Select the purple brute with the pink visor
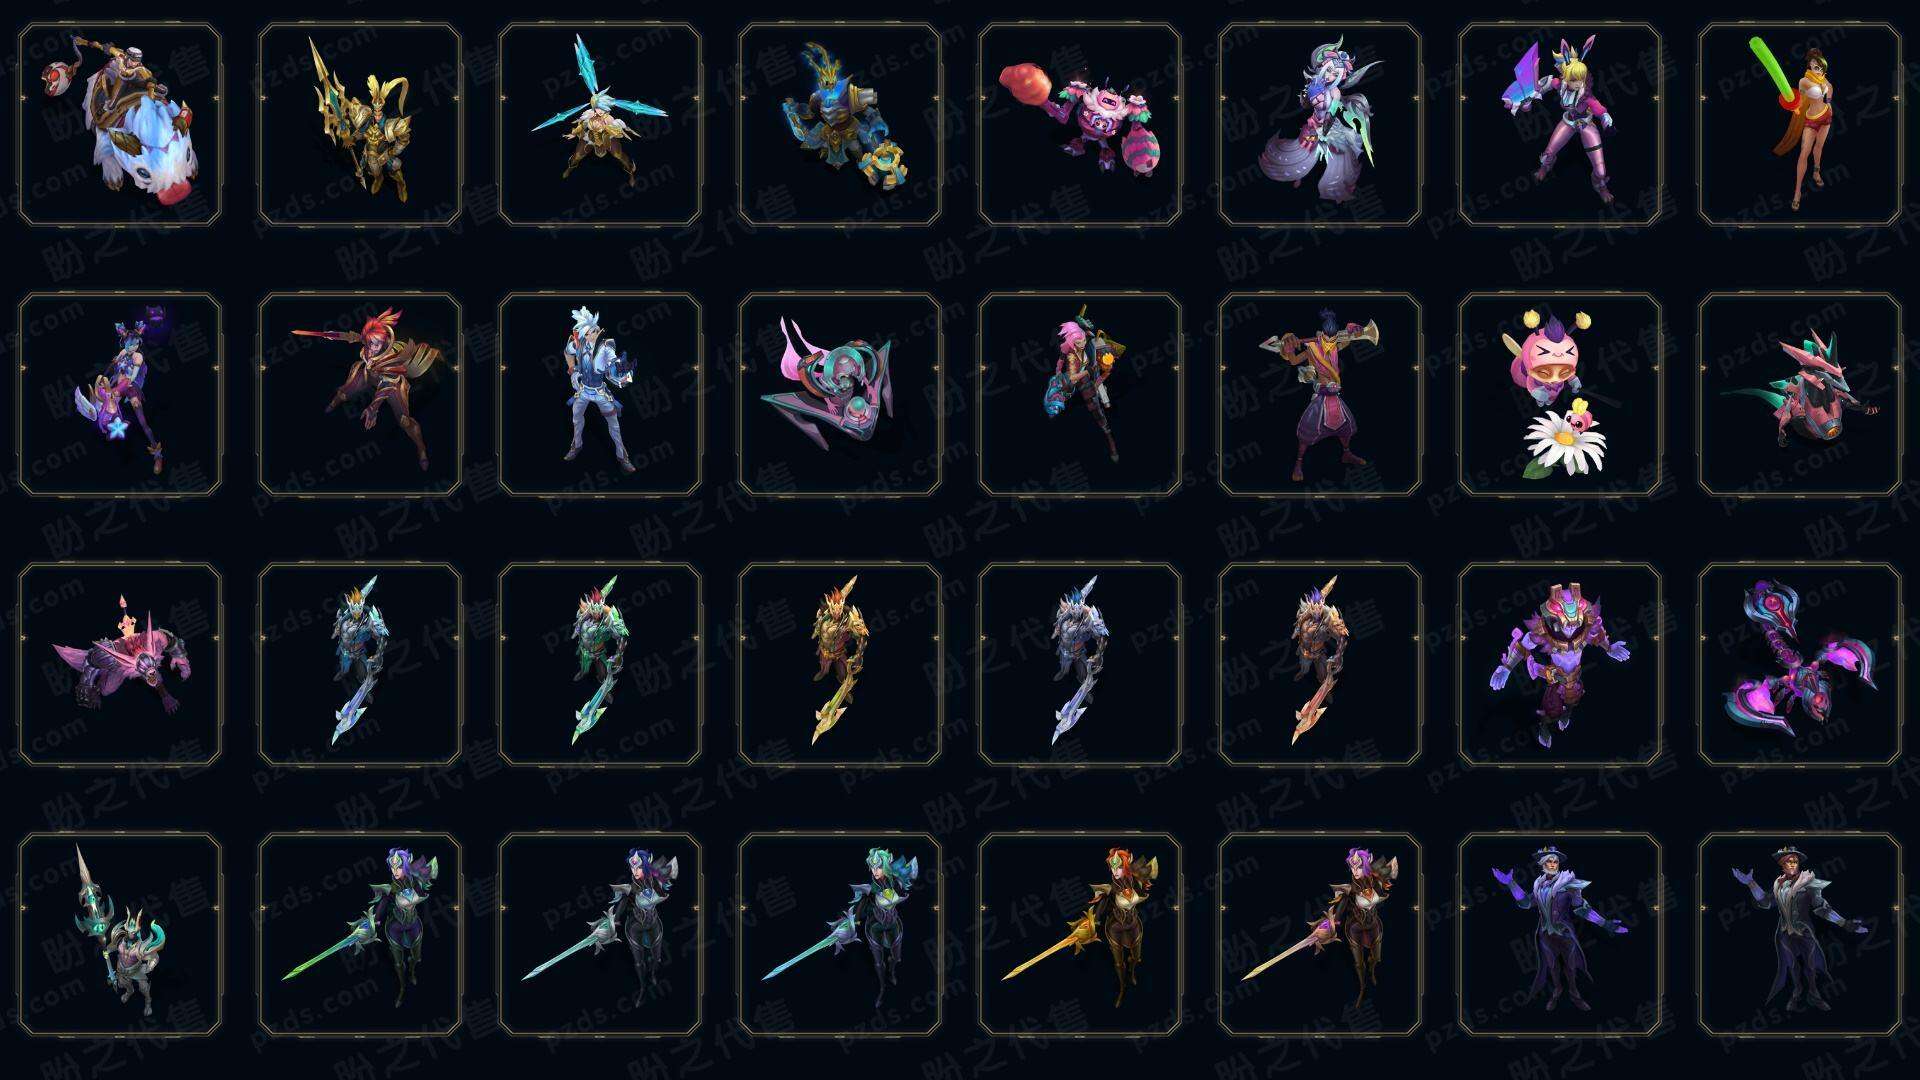 coord(1560,664)
